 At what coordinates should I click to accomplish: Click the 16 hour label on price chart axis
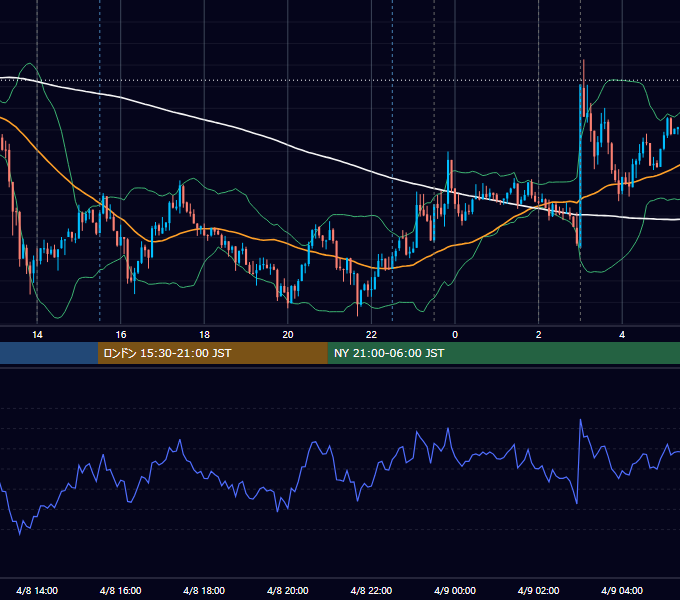[121, 335]
